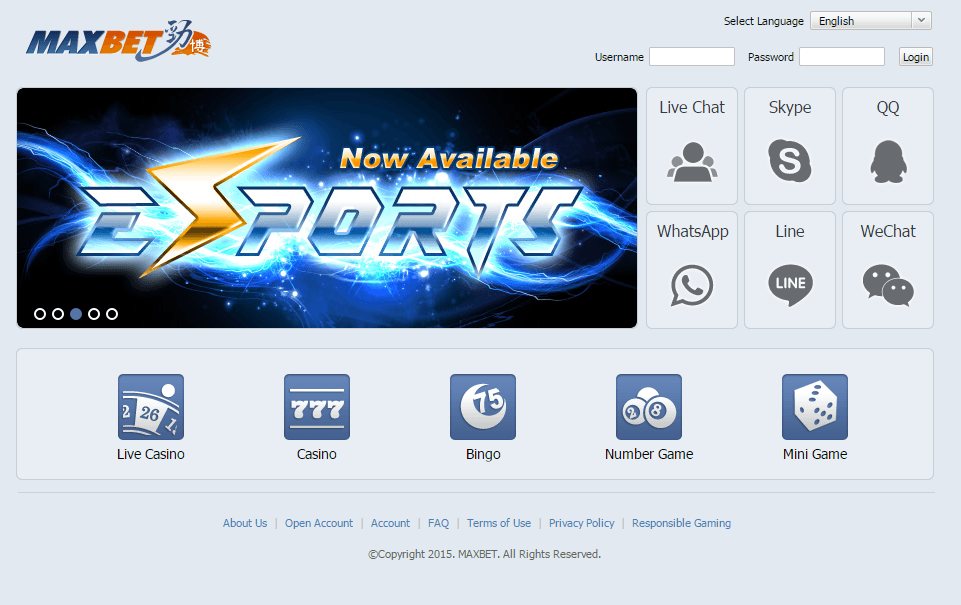Viewport: 961px width, 605px height.
Task: Click the Bingo label text
Action: pyautogui.click(x=483, y=454)
